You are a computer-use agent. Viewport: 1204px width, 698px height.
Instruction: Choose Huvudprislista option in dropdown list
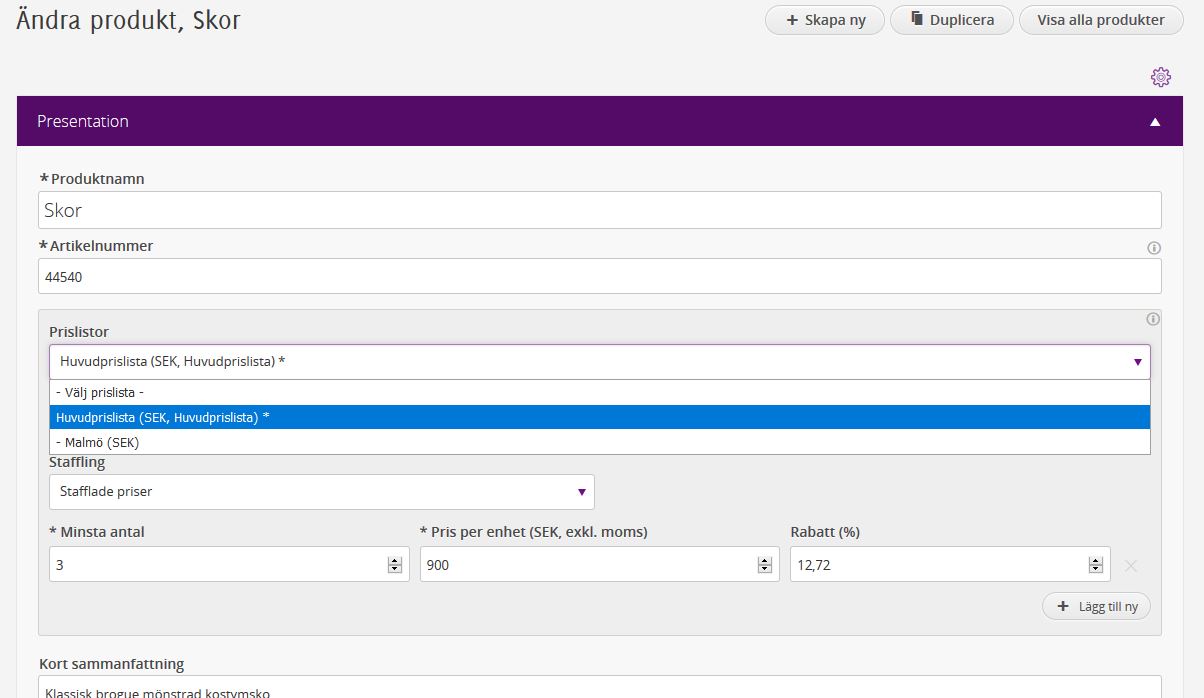click(x=163, y=417)
